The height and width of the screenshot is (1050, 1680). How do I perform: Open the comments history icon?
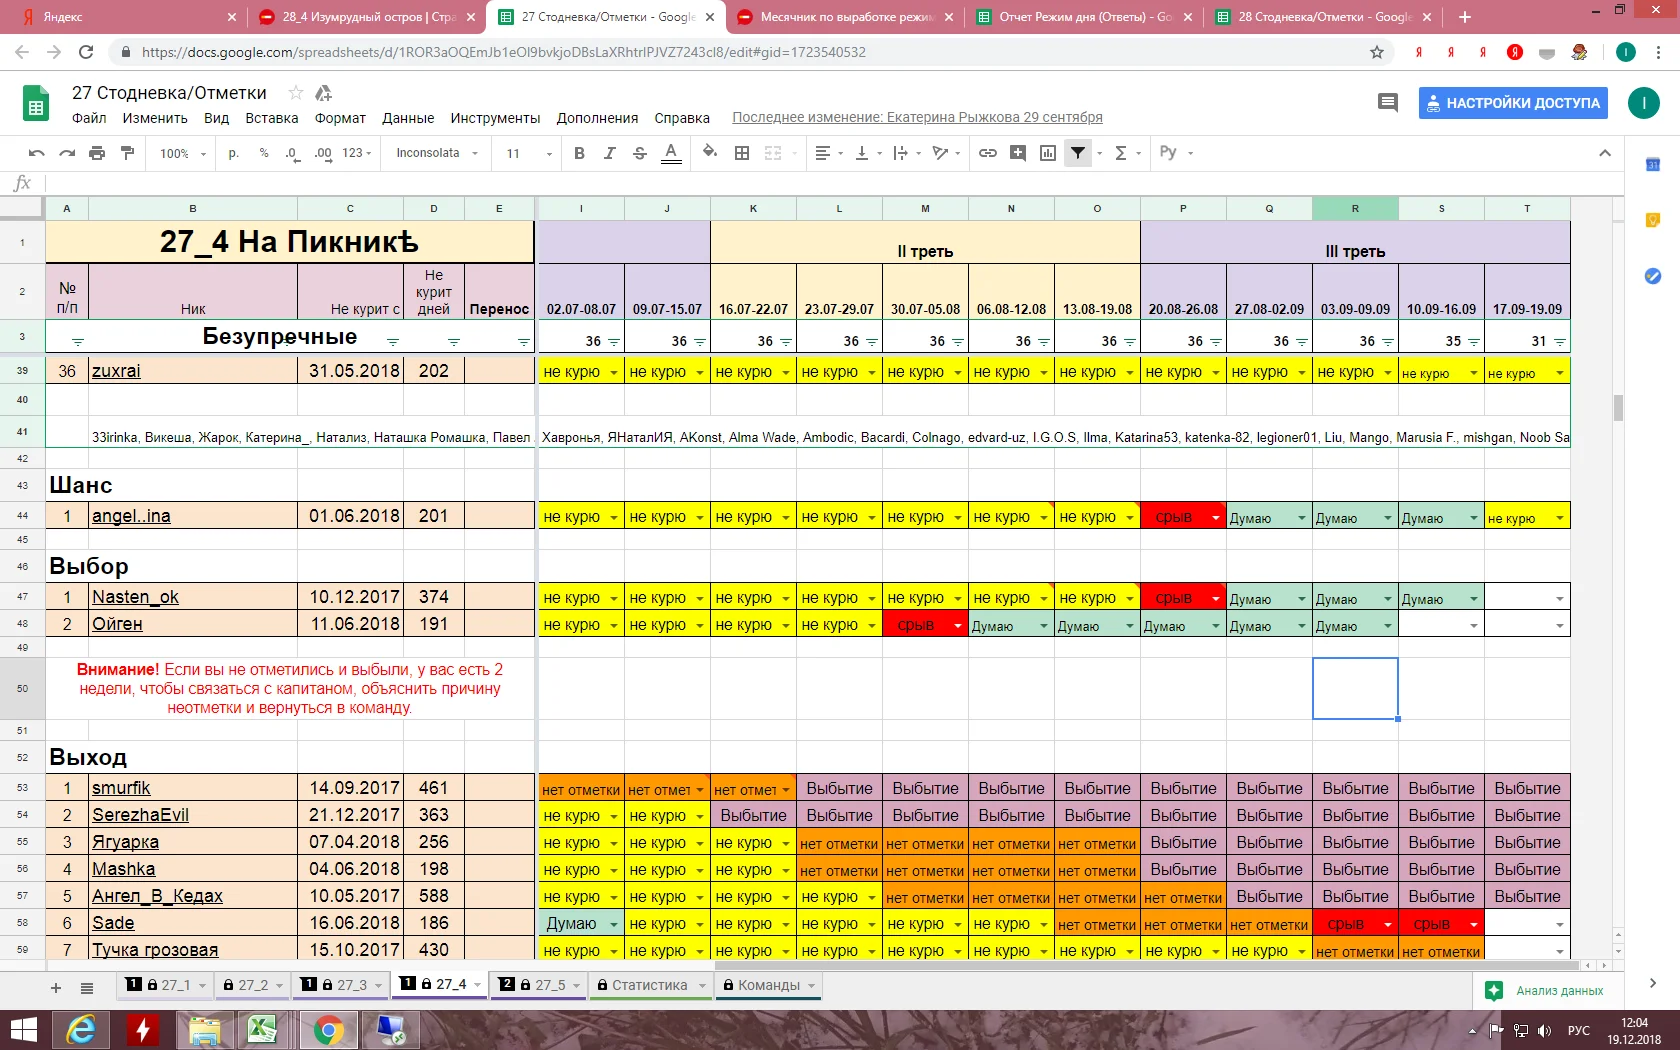pyautogui.click(x=1388, y=102)
